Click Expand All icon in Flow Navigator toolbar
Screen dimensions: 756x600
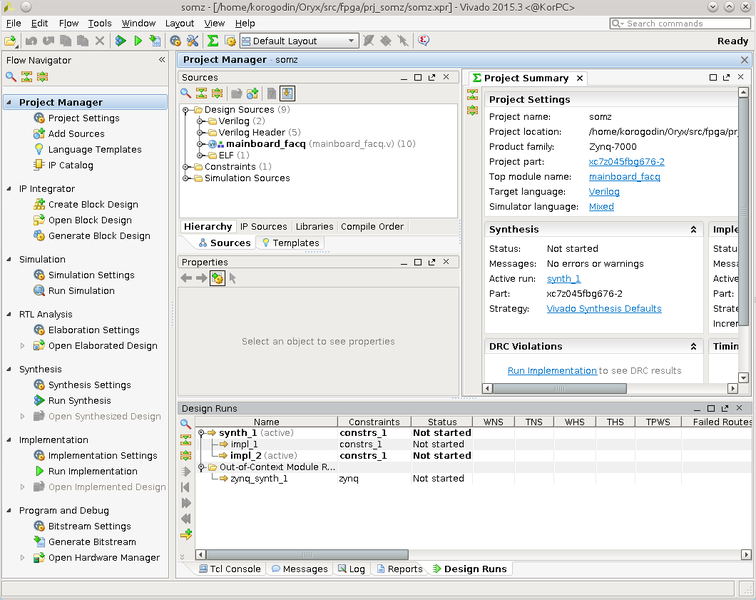42,77
